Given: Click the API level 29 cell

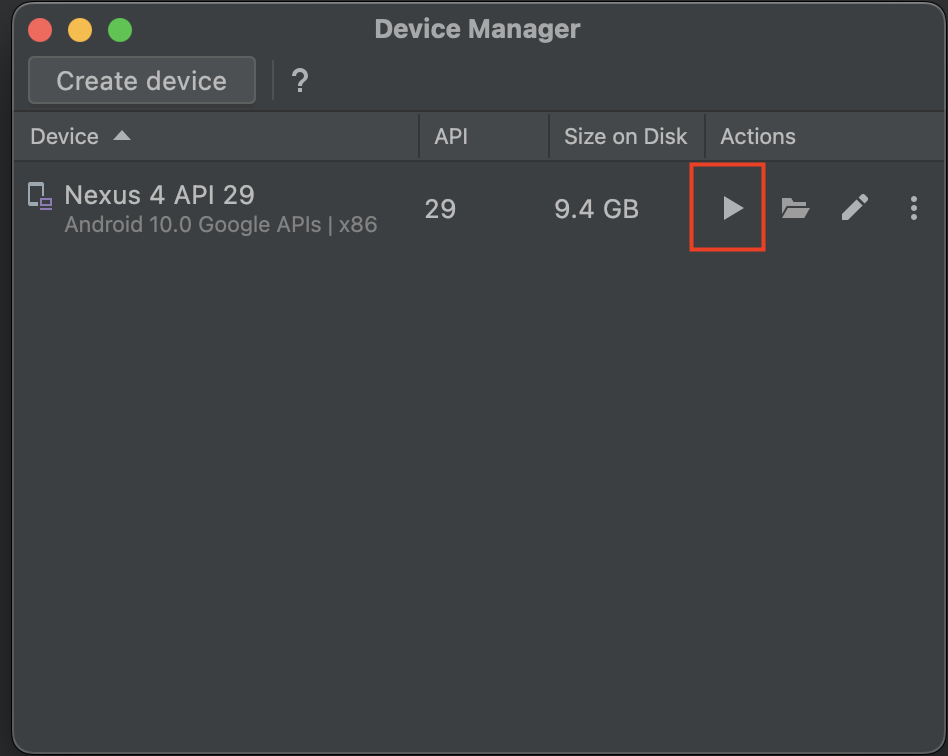Looking at the screenshot, I should click(440, 209).
